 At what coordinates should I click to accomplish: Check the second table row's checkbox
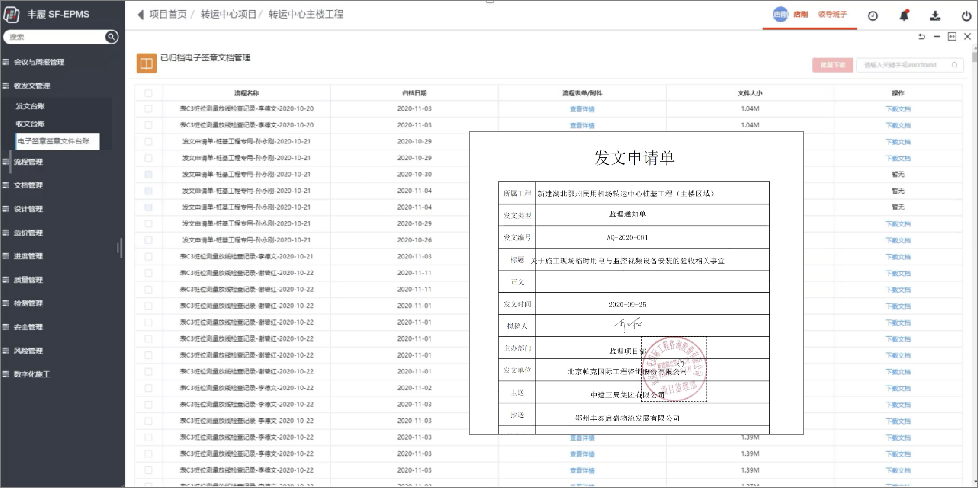tap(148, 125)
